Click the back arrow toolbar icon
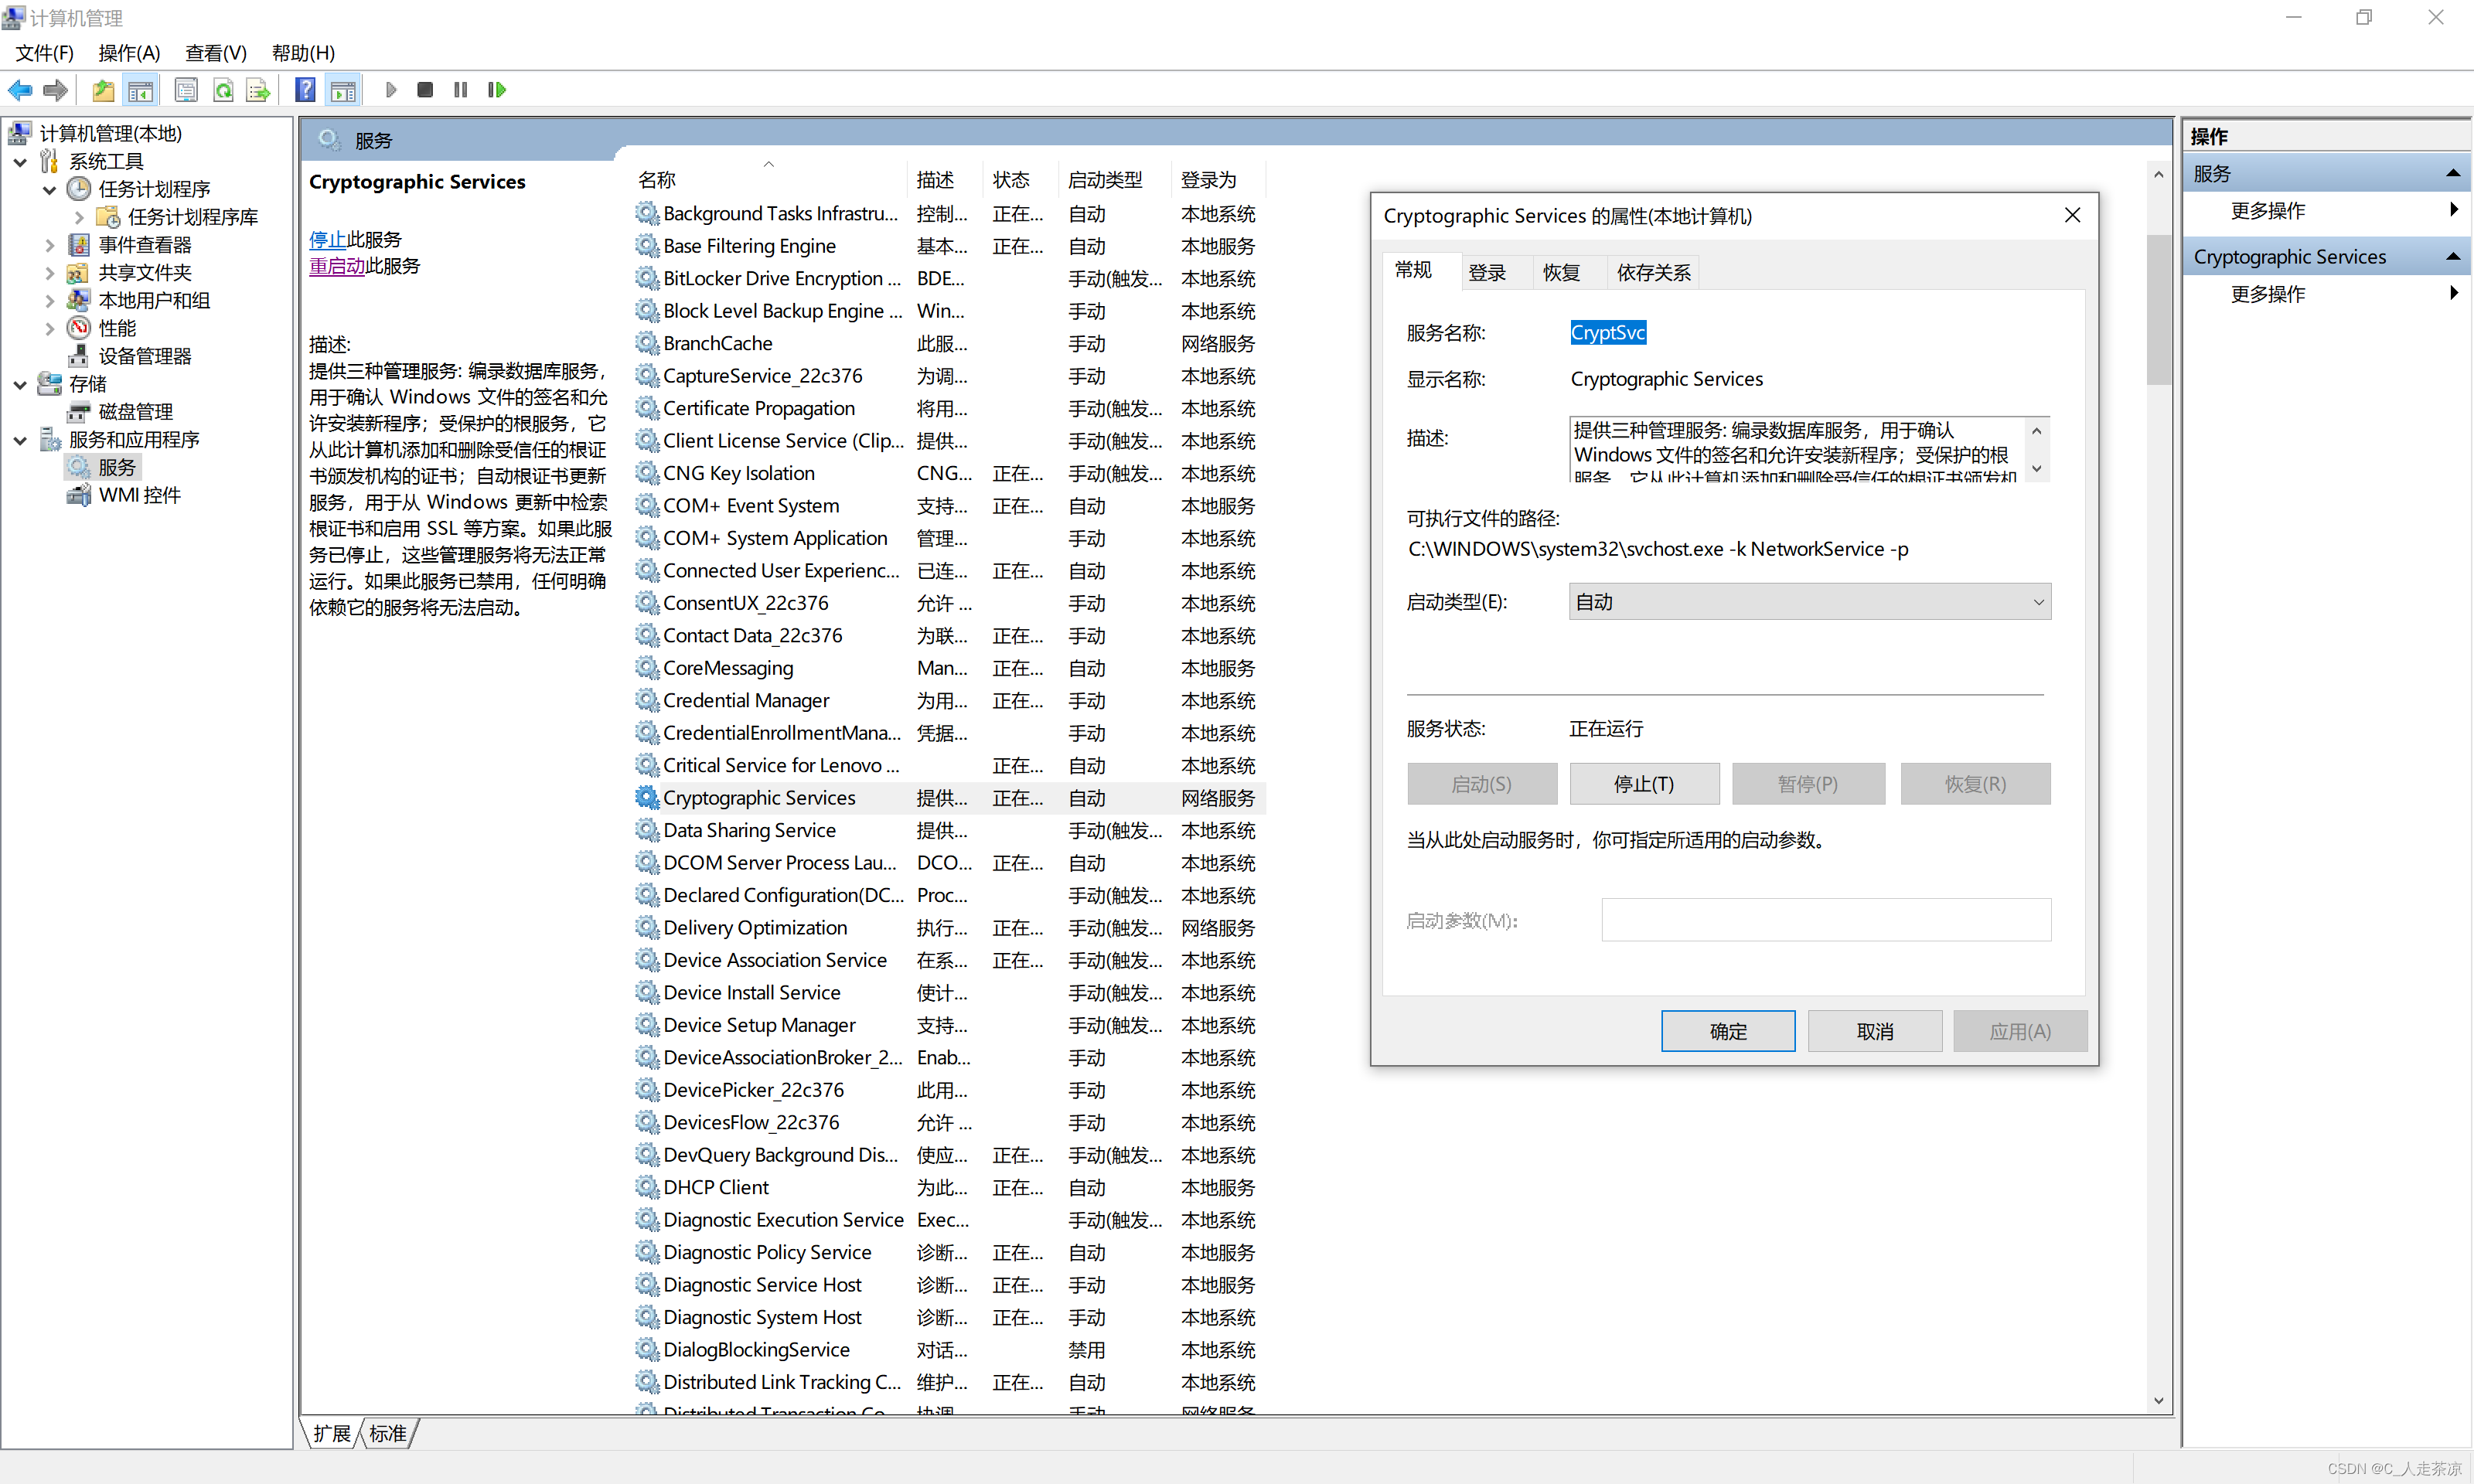Viewport: 2474px width, 1484px height. coord(20,90)
